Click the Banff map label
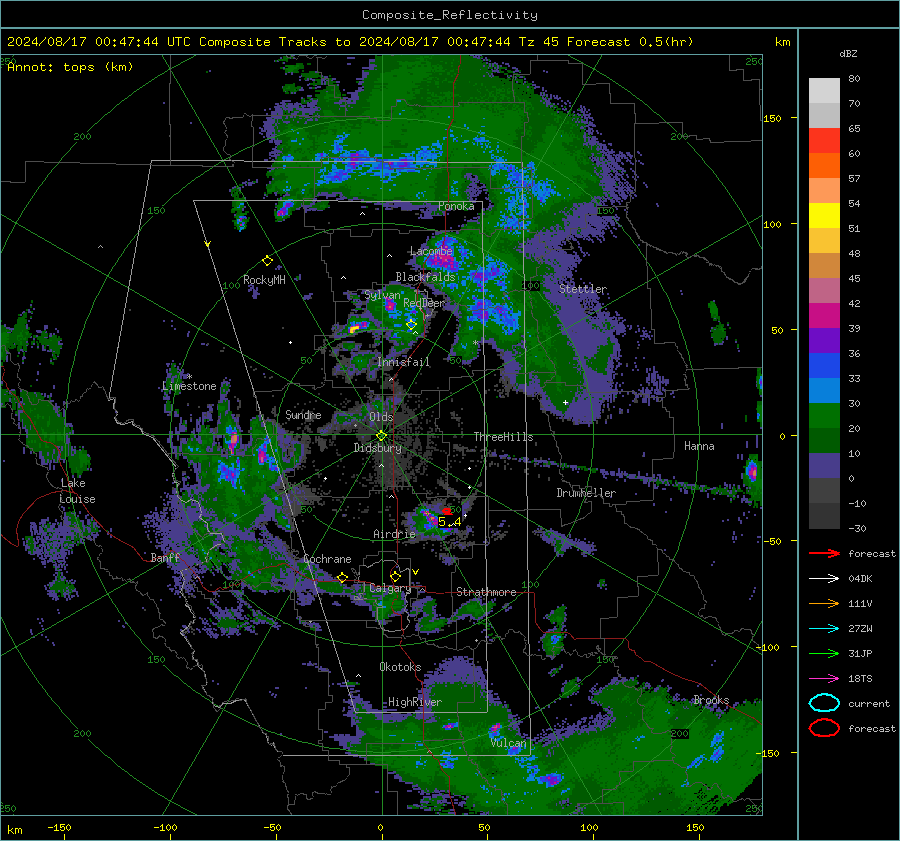The height and width of the screenshot is (841, 900). pos(165,558)
